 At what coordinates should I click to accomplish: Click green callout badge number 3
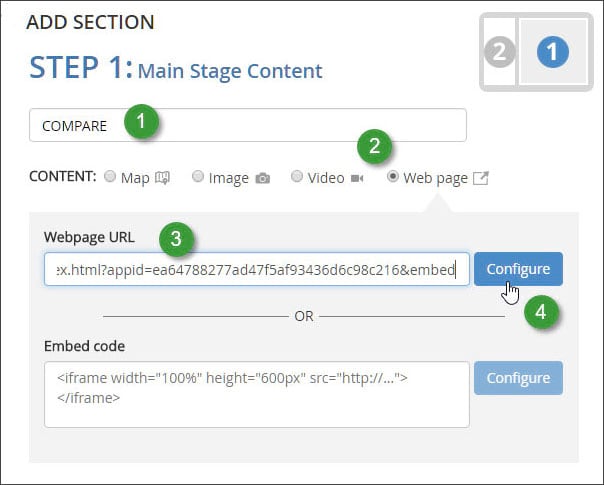[x=176, y=238]
